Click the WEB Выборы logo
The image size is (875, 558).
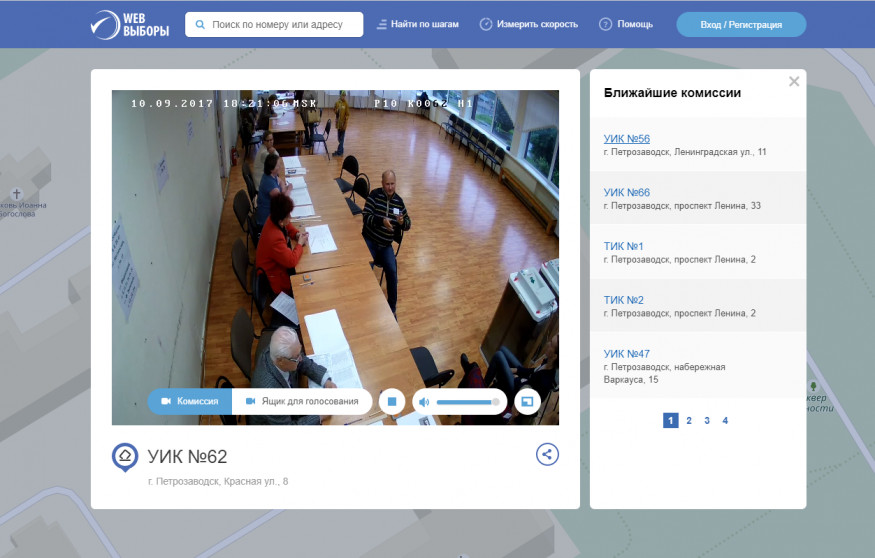[x=129, y=24]
